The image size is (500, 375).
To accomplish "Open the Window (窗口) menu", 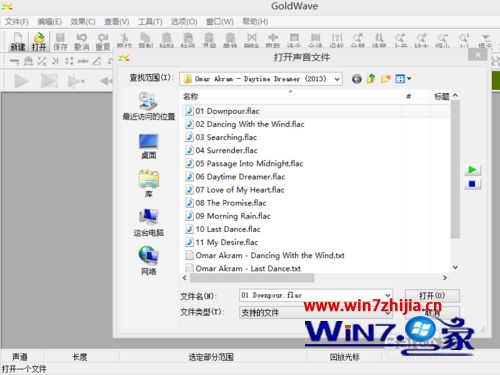I will (x=219, y=22).
